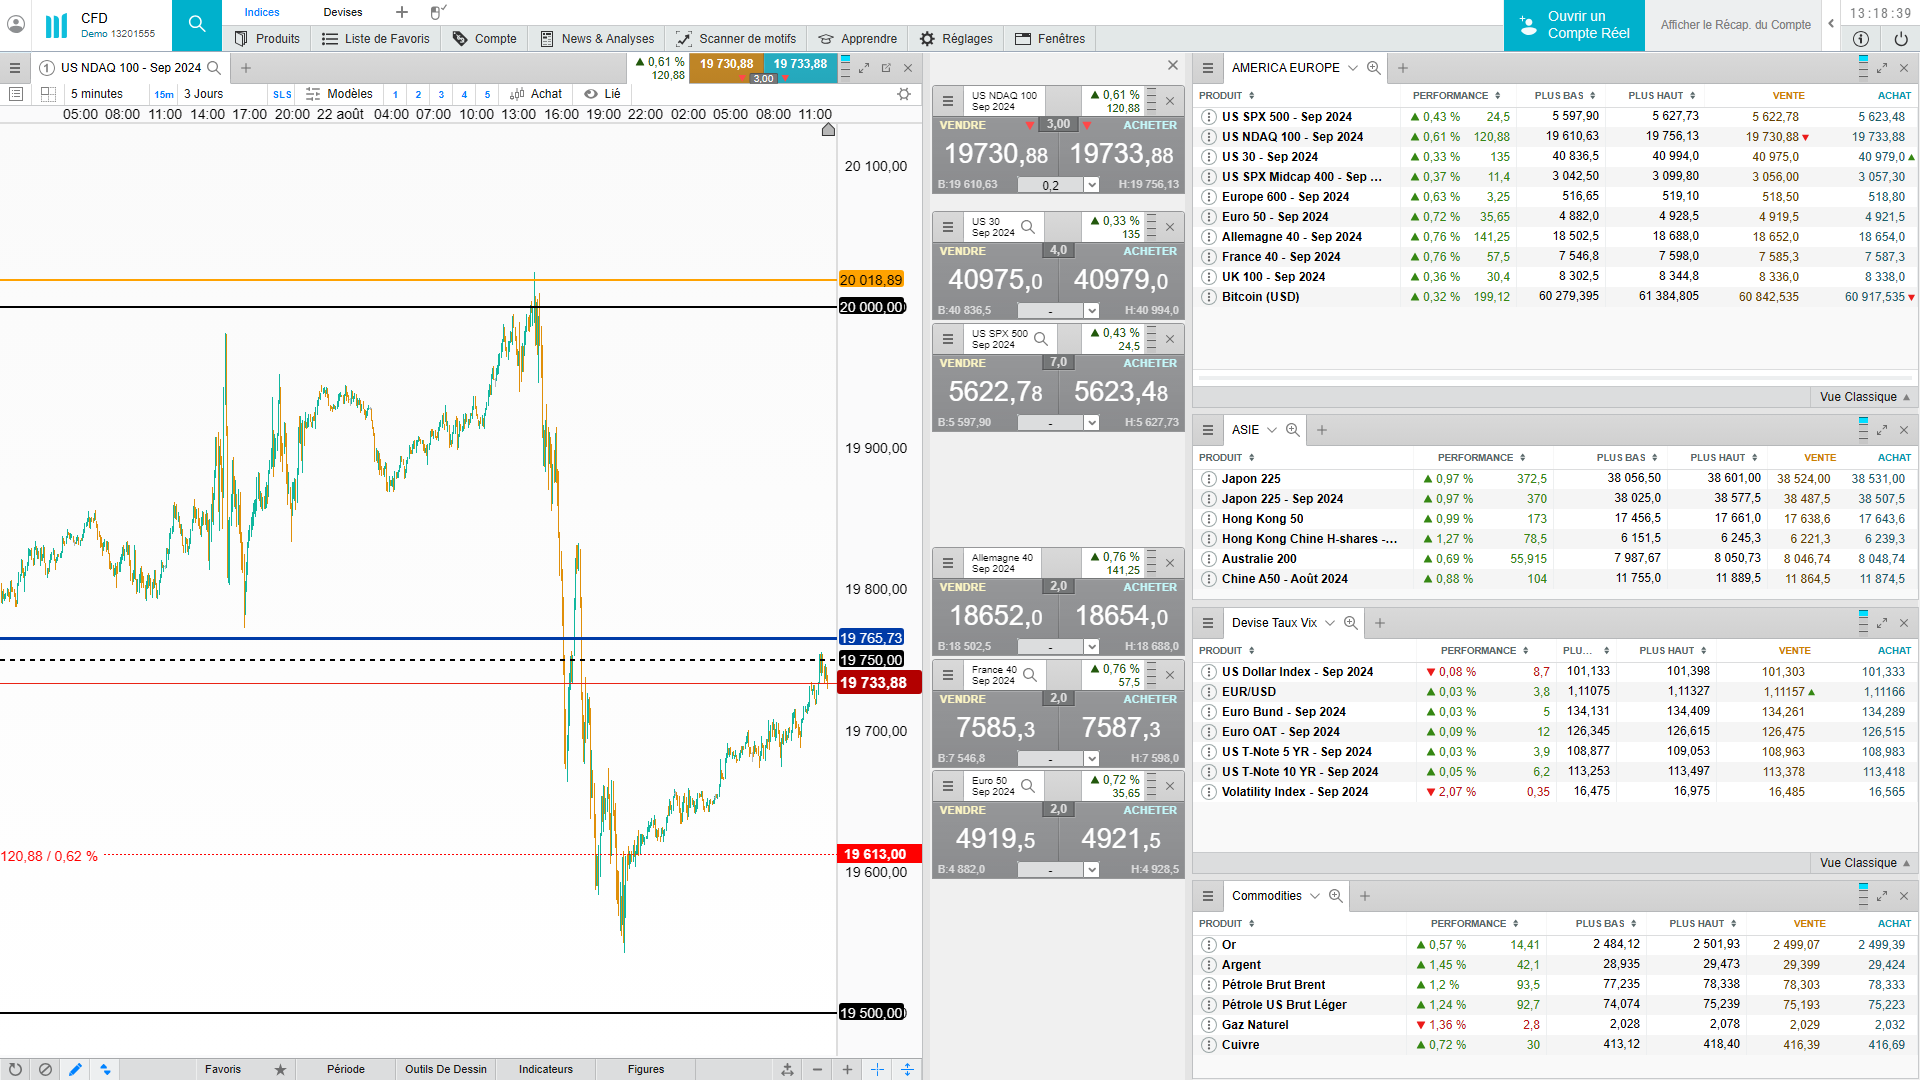Click the power logout icon

(1900, 39)
